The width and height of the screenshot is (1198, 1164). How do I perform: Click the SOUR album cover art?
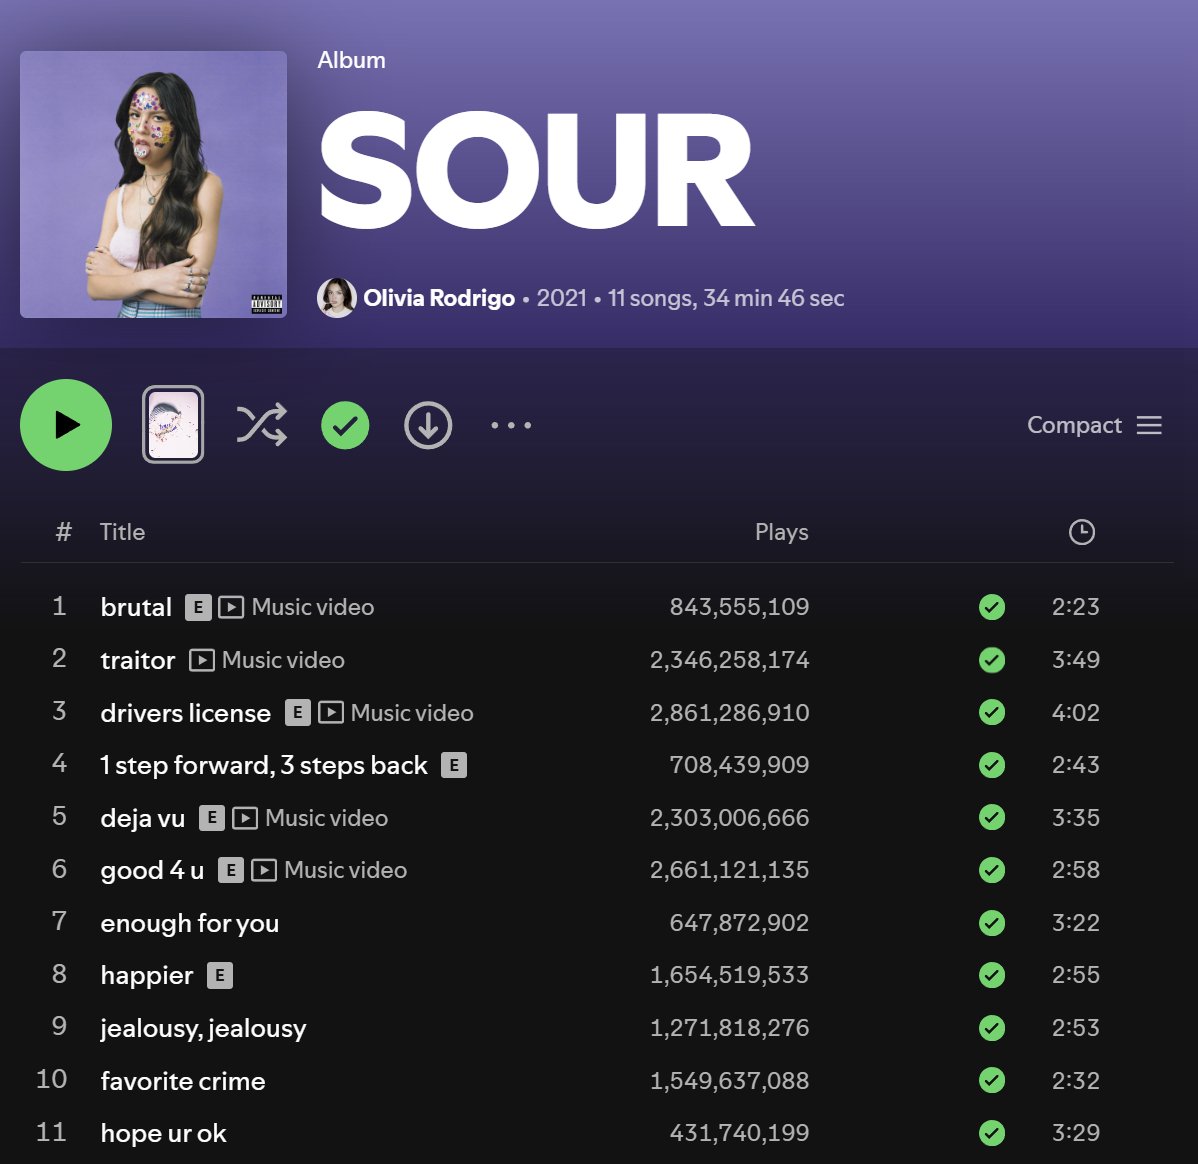point(154,184)
